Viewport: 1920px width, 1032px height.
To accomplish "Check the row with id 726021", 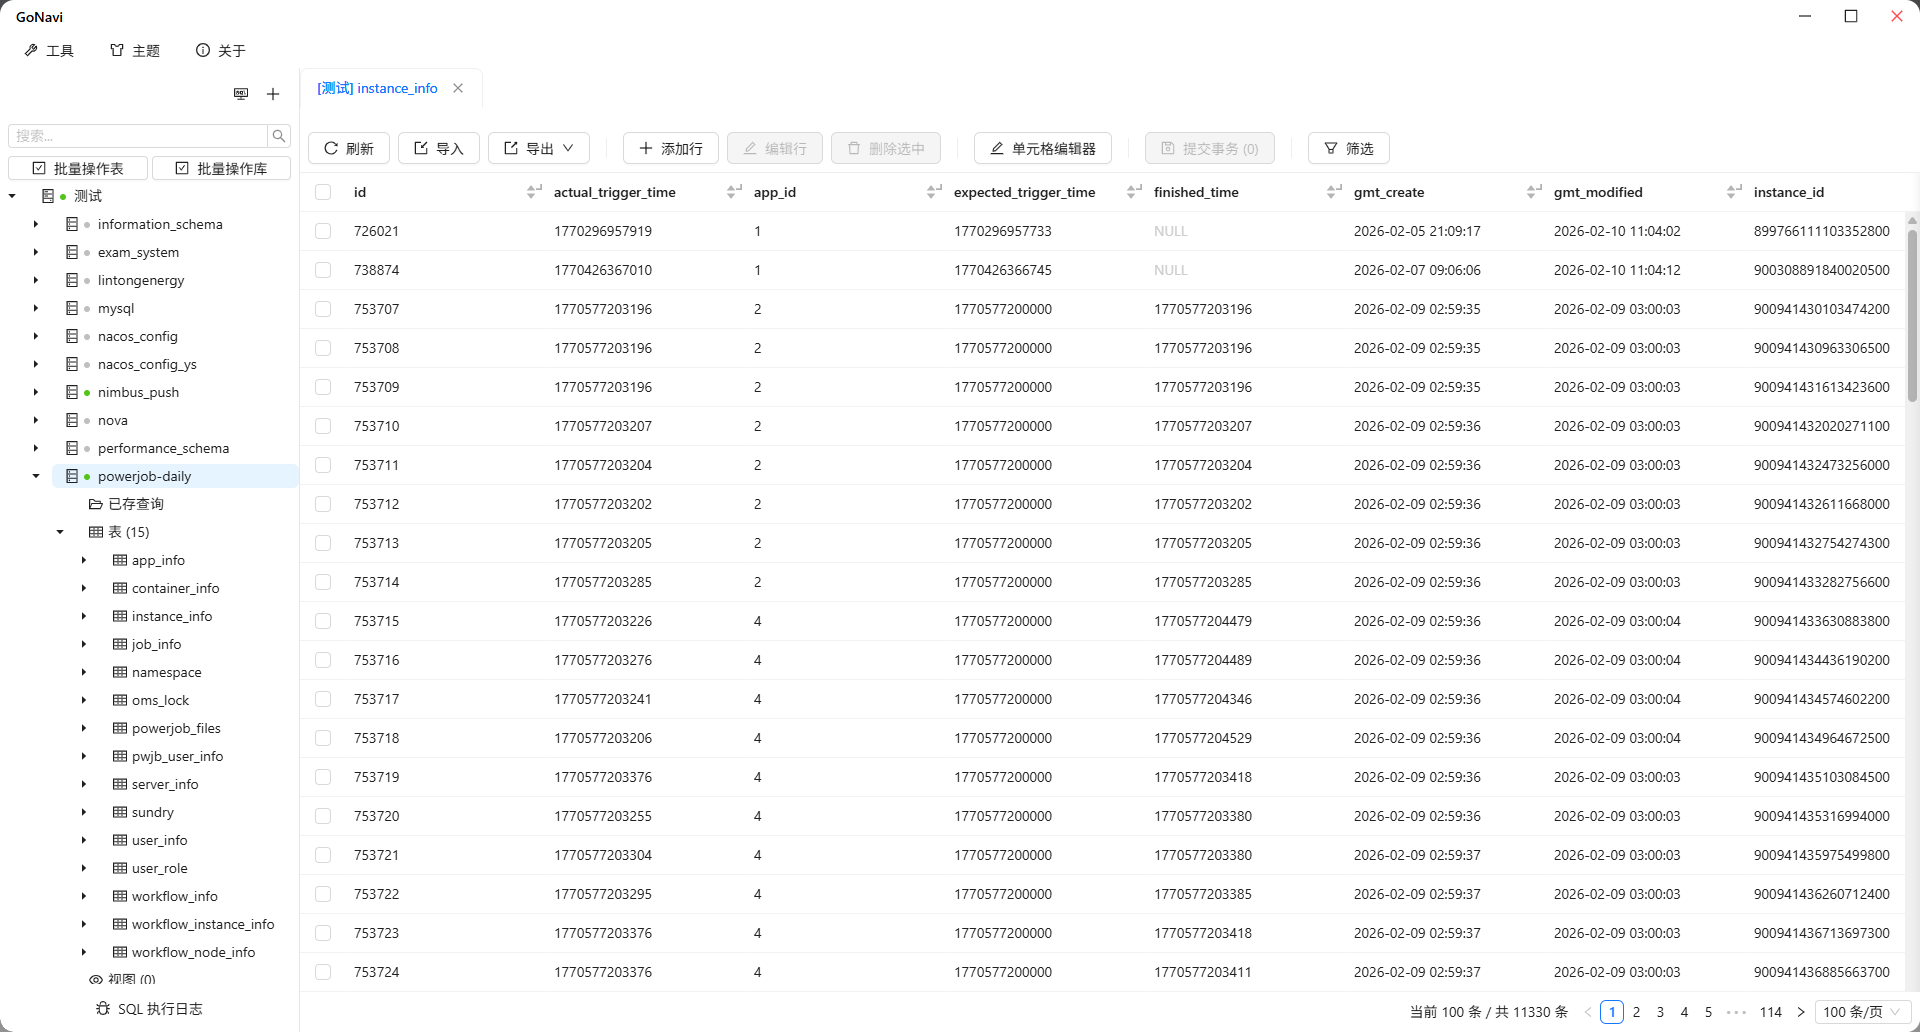I will (x=323, y=231).
